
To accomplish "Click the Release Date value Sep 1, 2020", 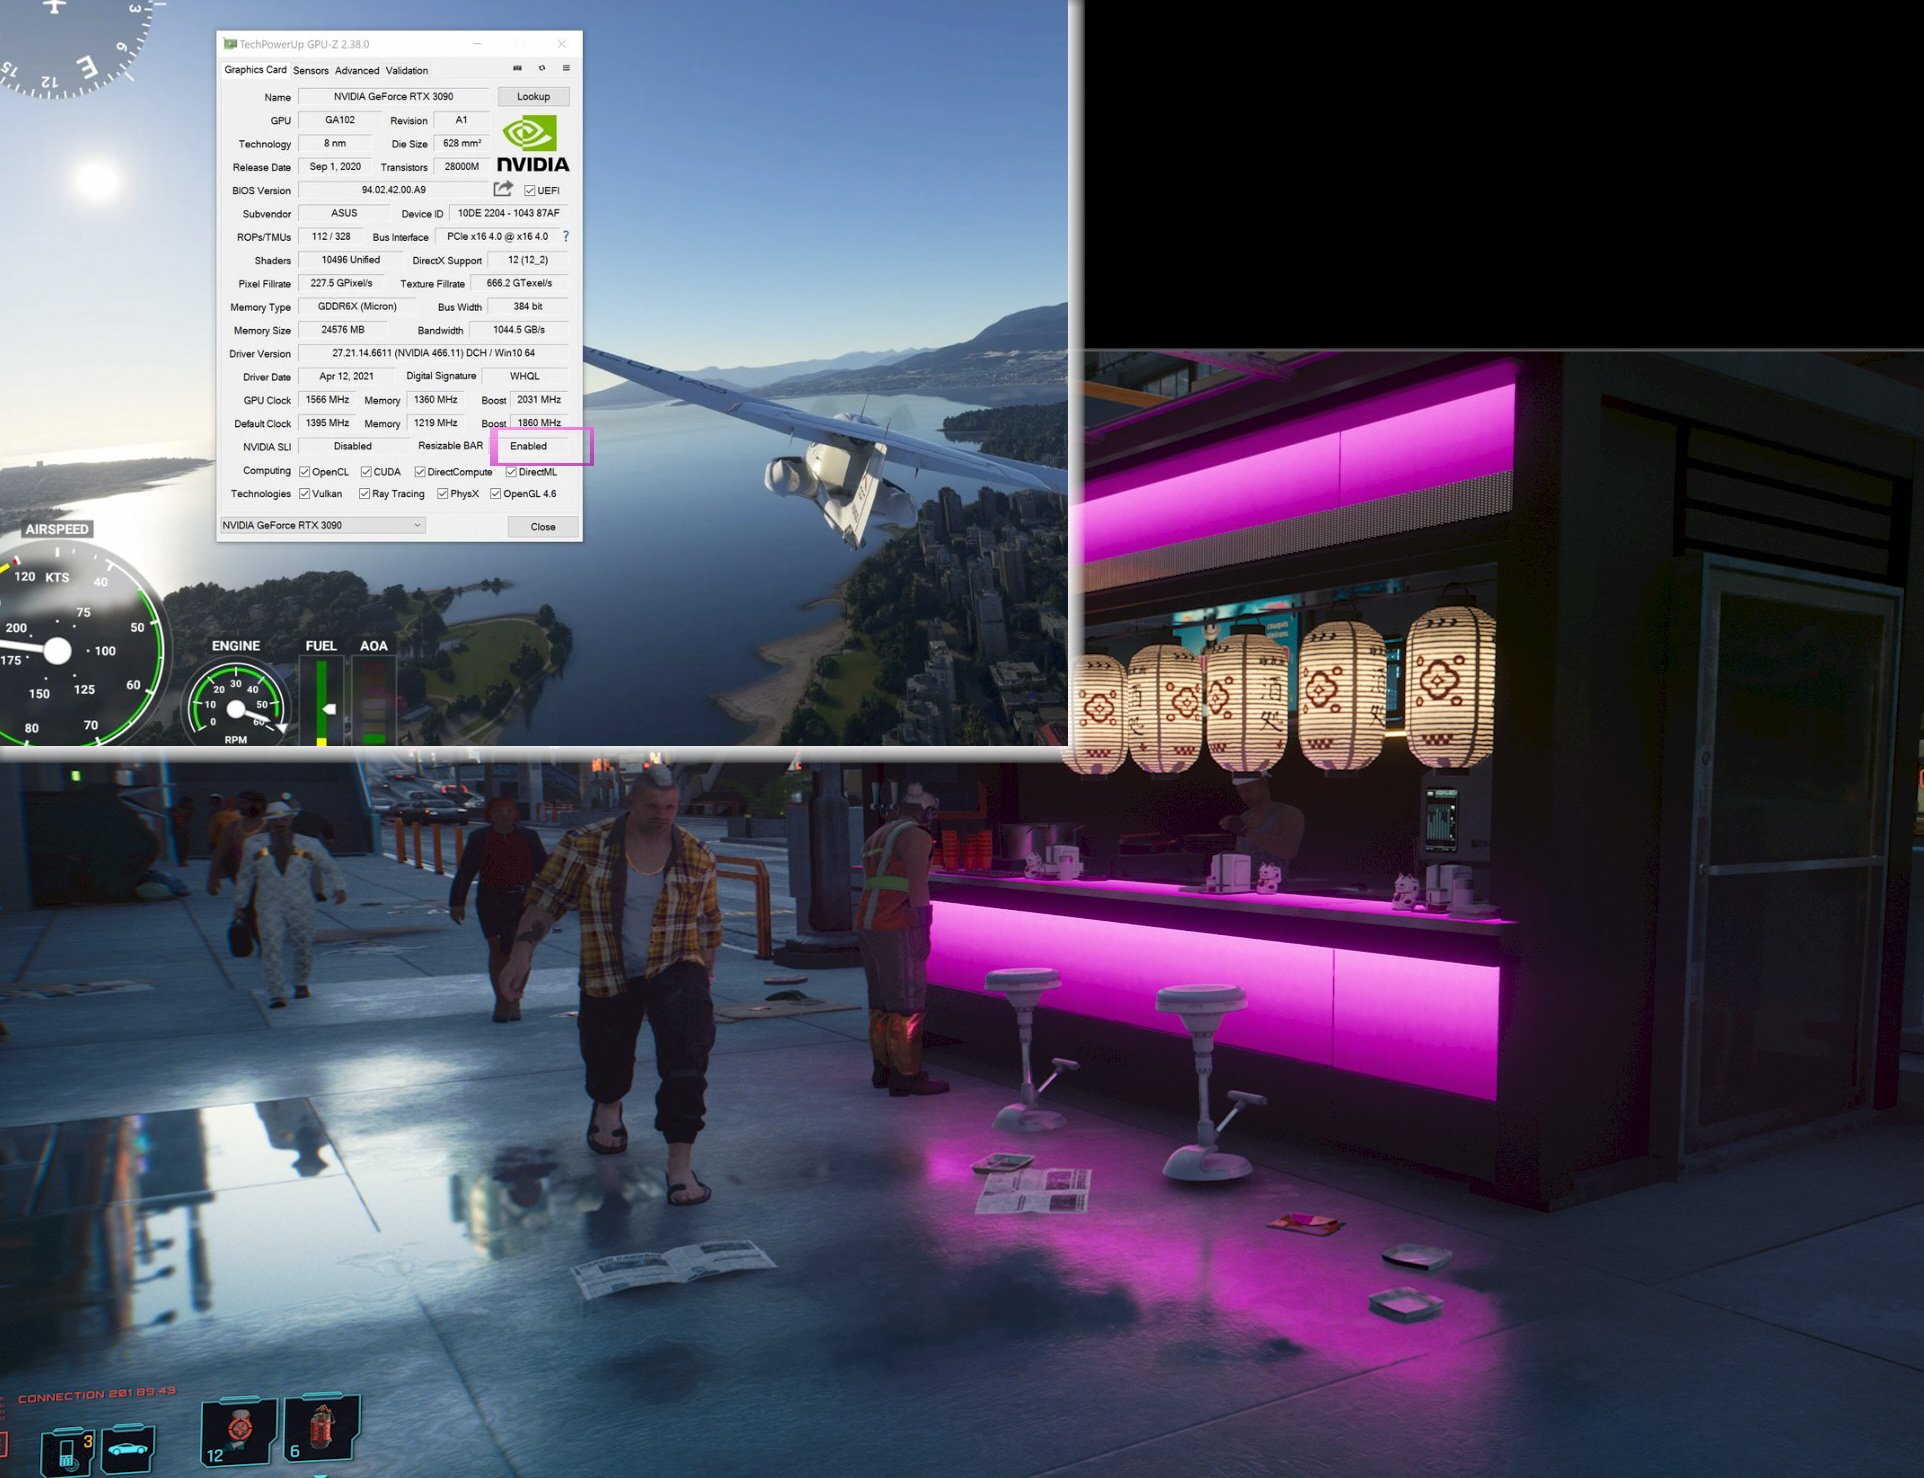I will click(335, 167).
